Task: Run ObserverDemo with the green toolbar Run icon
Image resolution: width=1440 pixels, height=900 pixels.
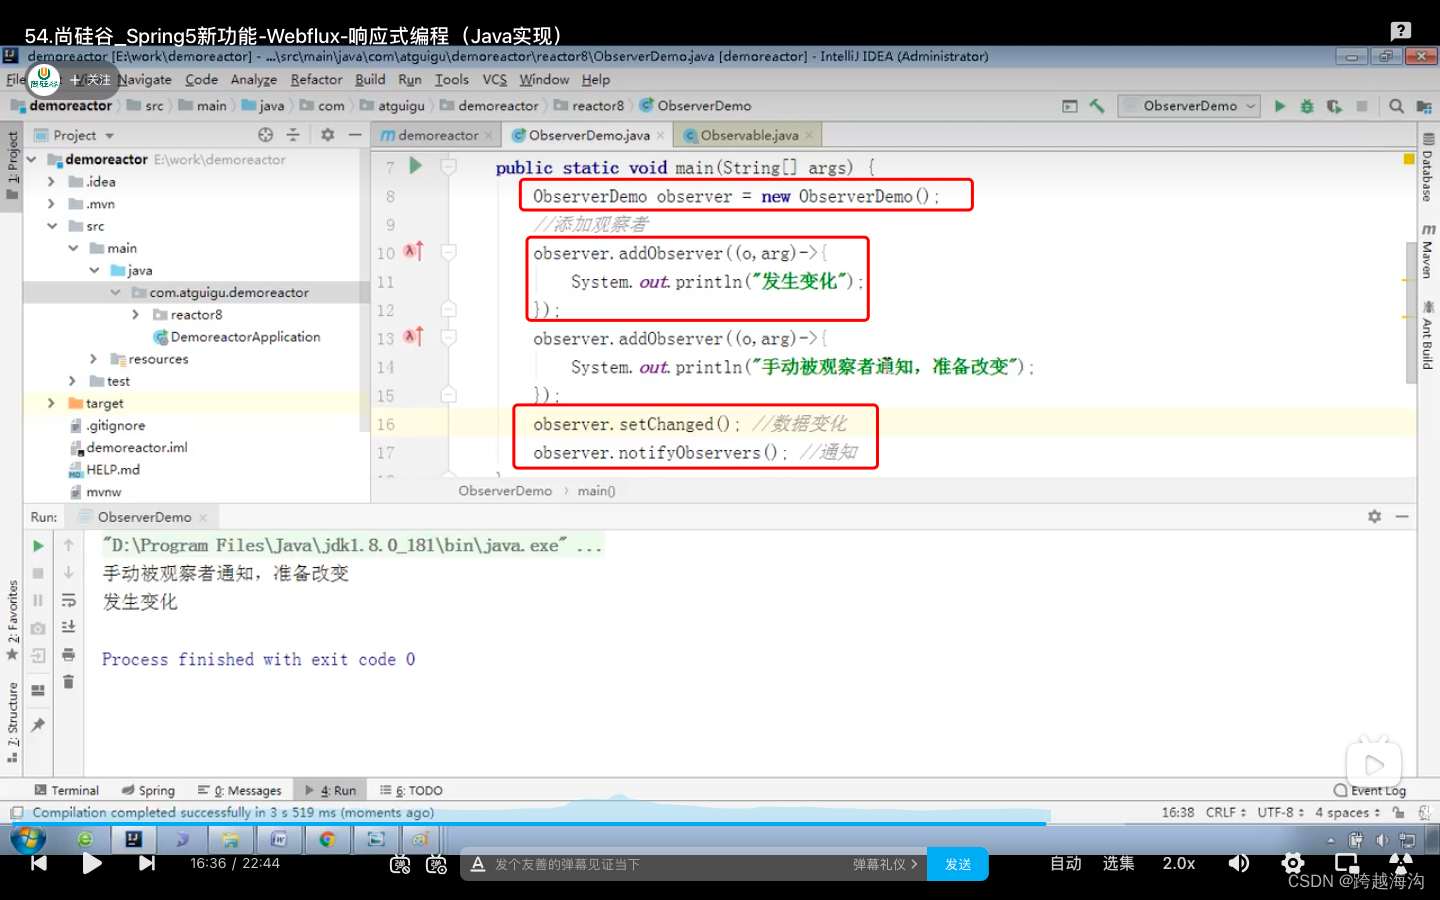Action: pos(1280,106)
